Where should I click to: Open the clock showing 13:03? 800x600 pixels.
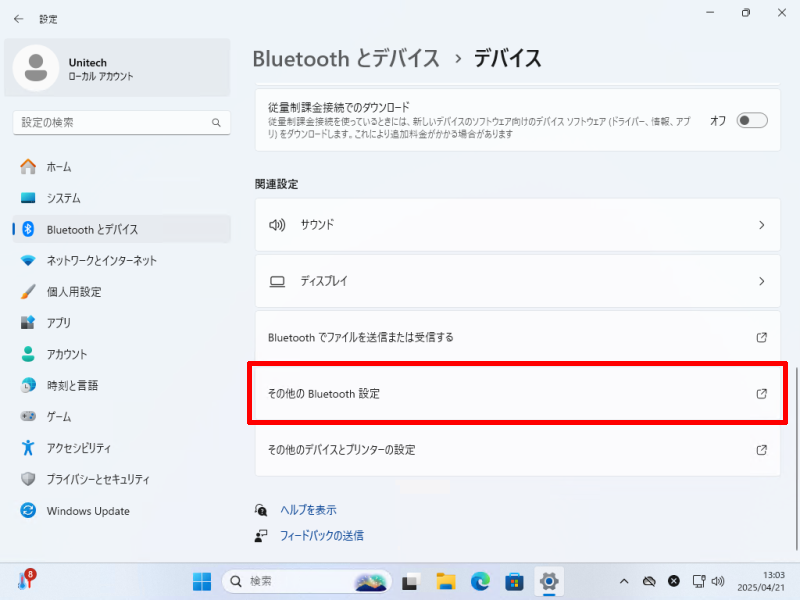click(761, 581)
